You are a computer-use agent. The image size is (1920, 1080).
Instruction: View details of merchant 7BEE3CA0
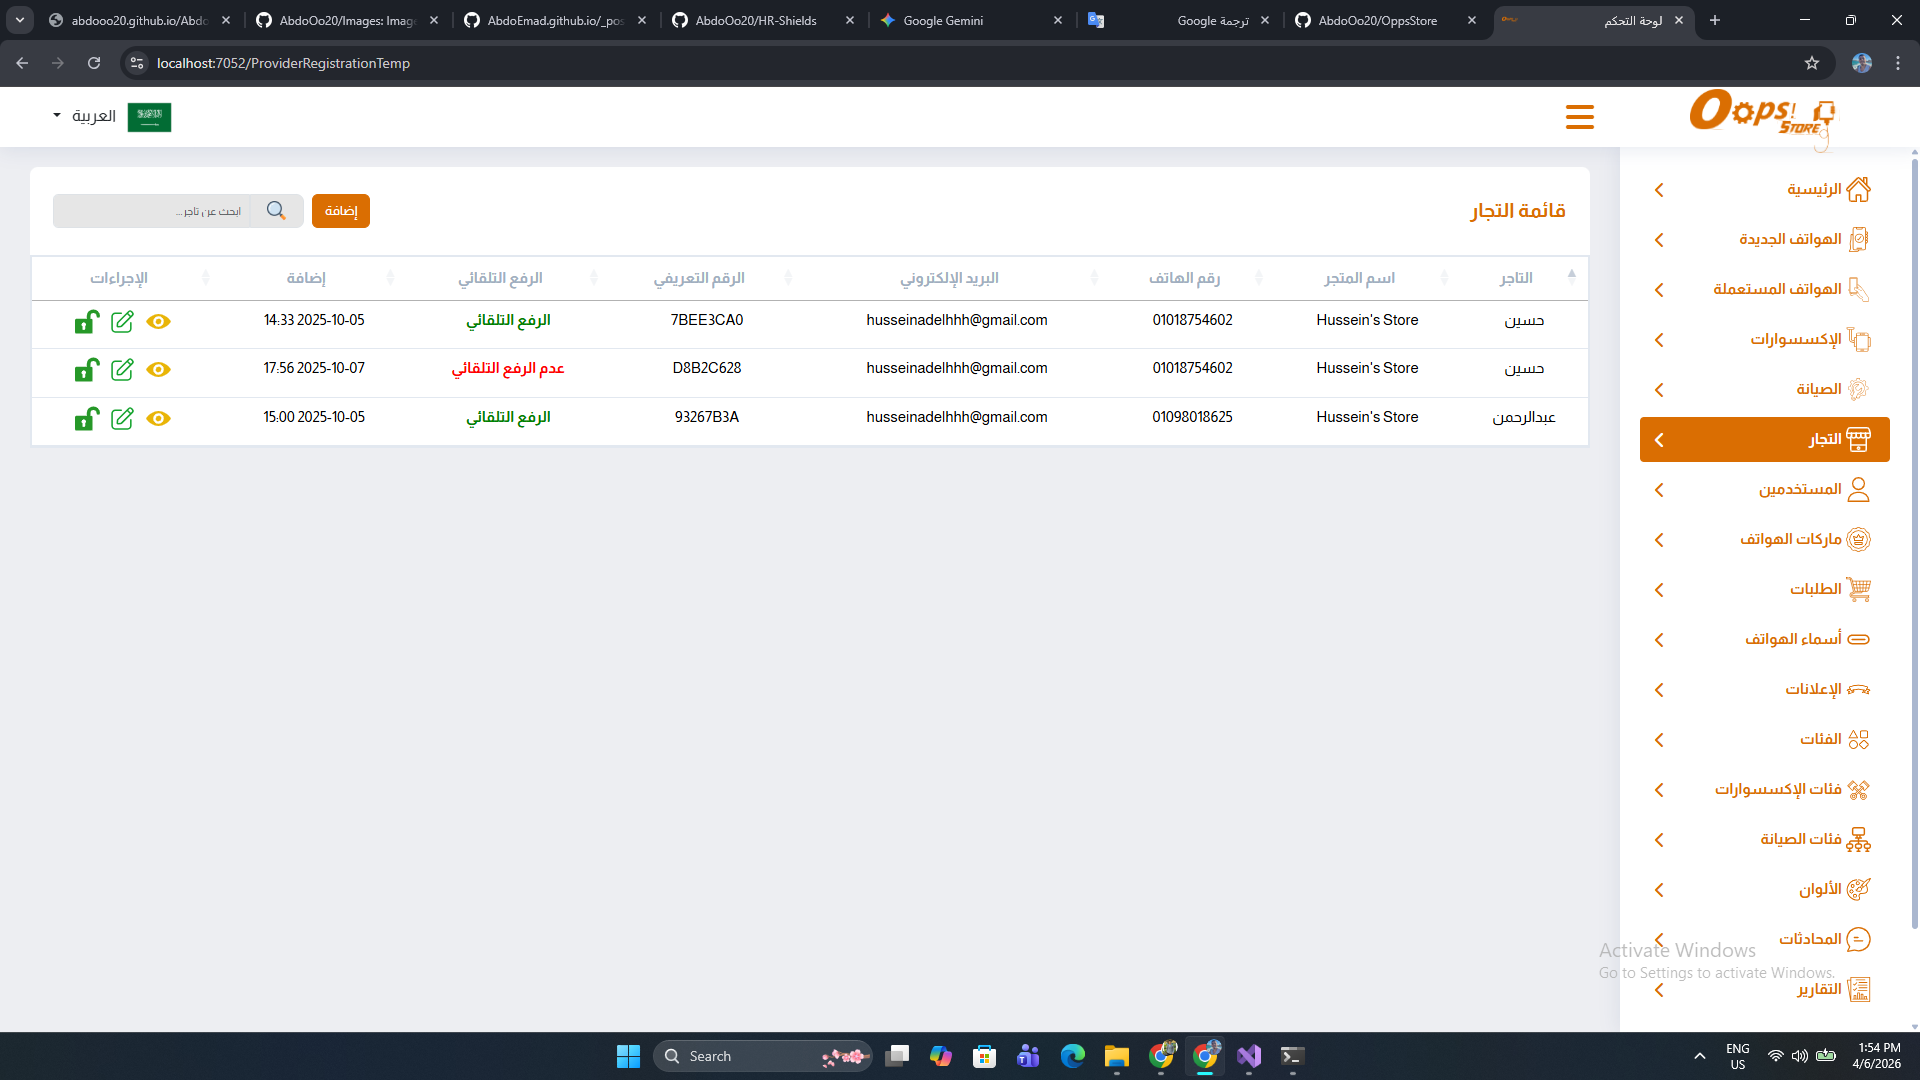[x=158, y=322]
